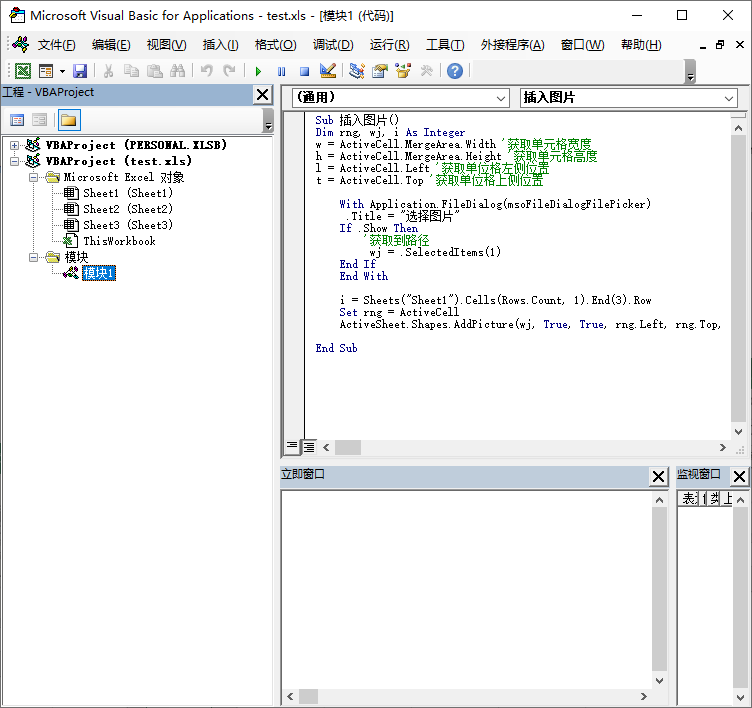Close the 监视窗口 pane
The width and height of the screenshot is (752, 708).
pos(739,476)
